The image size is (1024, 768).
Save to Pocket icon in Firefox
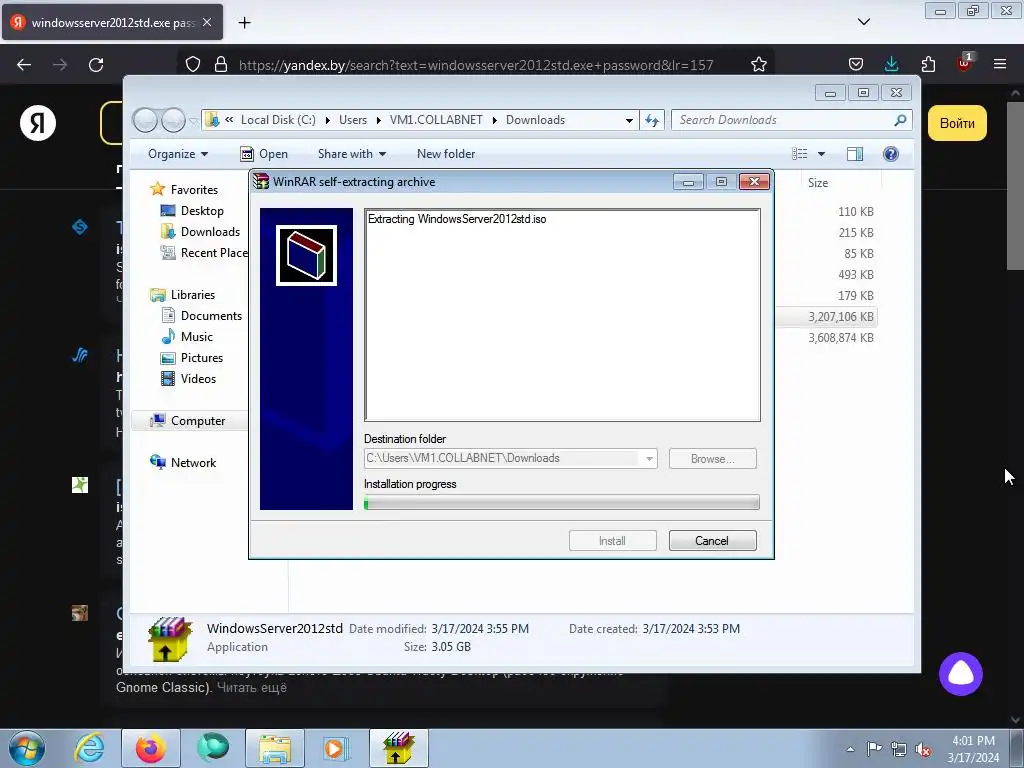(856, 64)
